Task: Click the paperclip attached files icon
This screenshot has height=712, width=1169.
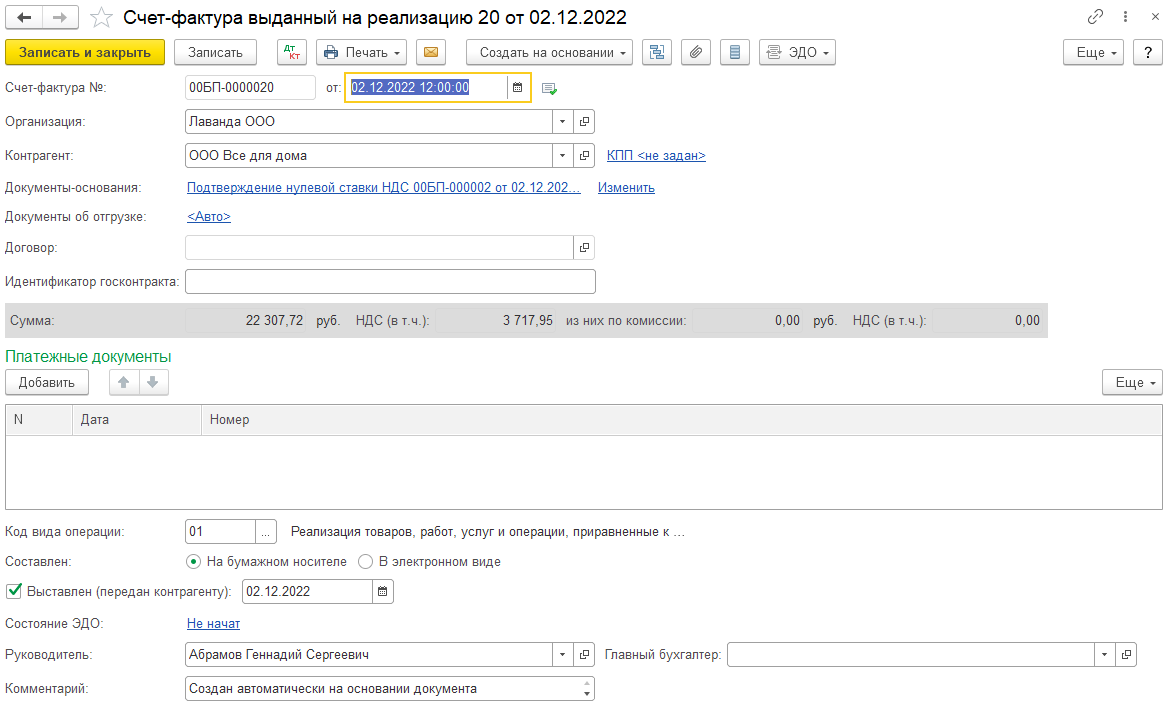Action: click(696, 52)
